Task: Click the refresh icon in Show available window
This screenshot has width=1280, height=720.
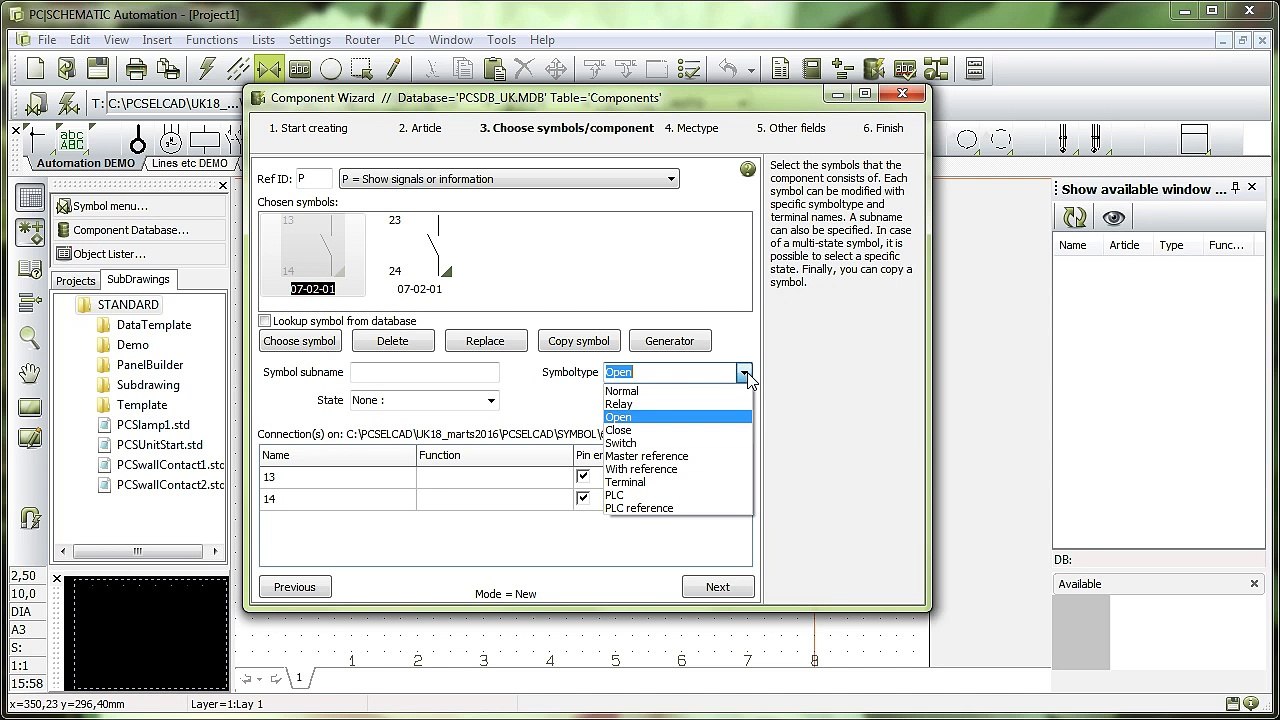Action: click(x=1074, y=217)
